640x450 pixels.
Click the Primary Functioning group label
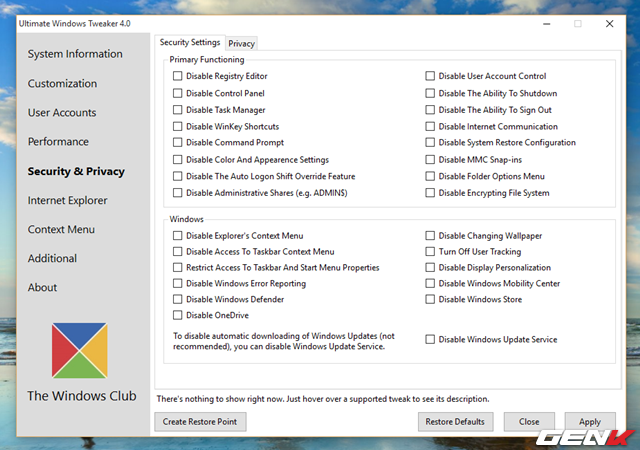point(207,60)
